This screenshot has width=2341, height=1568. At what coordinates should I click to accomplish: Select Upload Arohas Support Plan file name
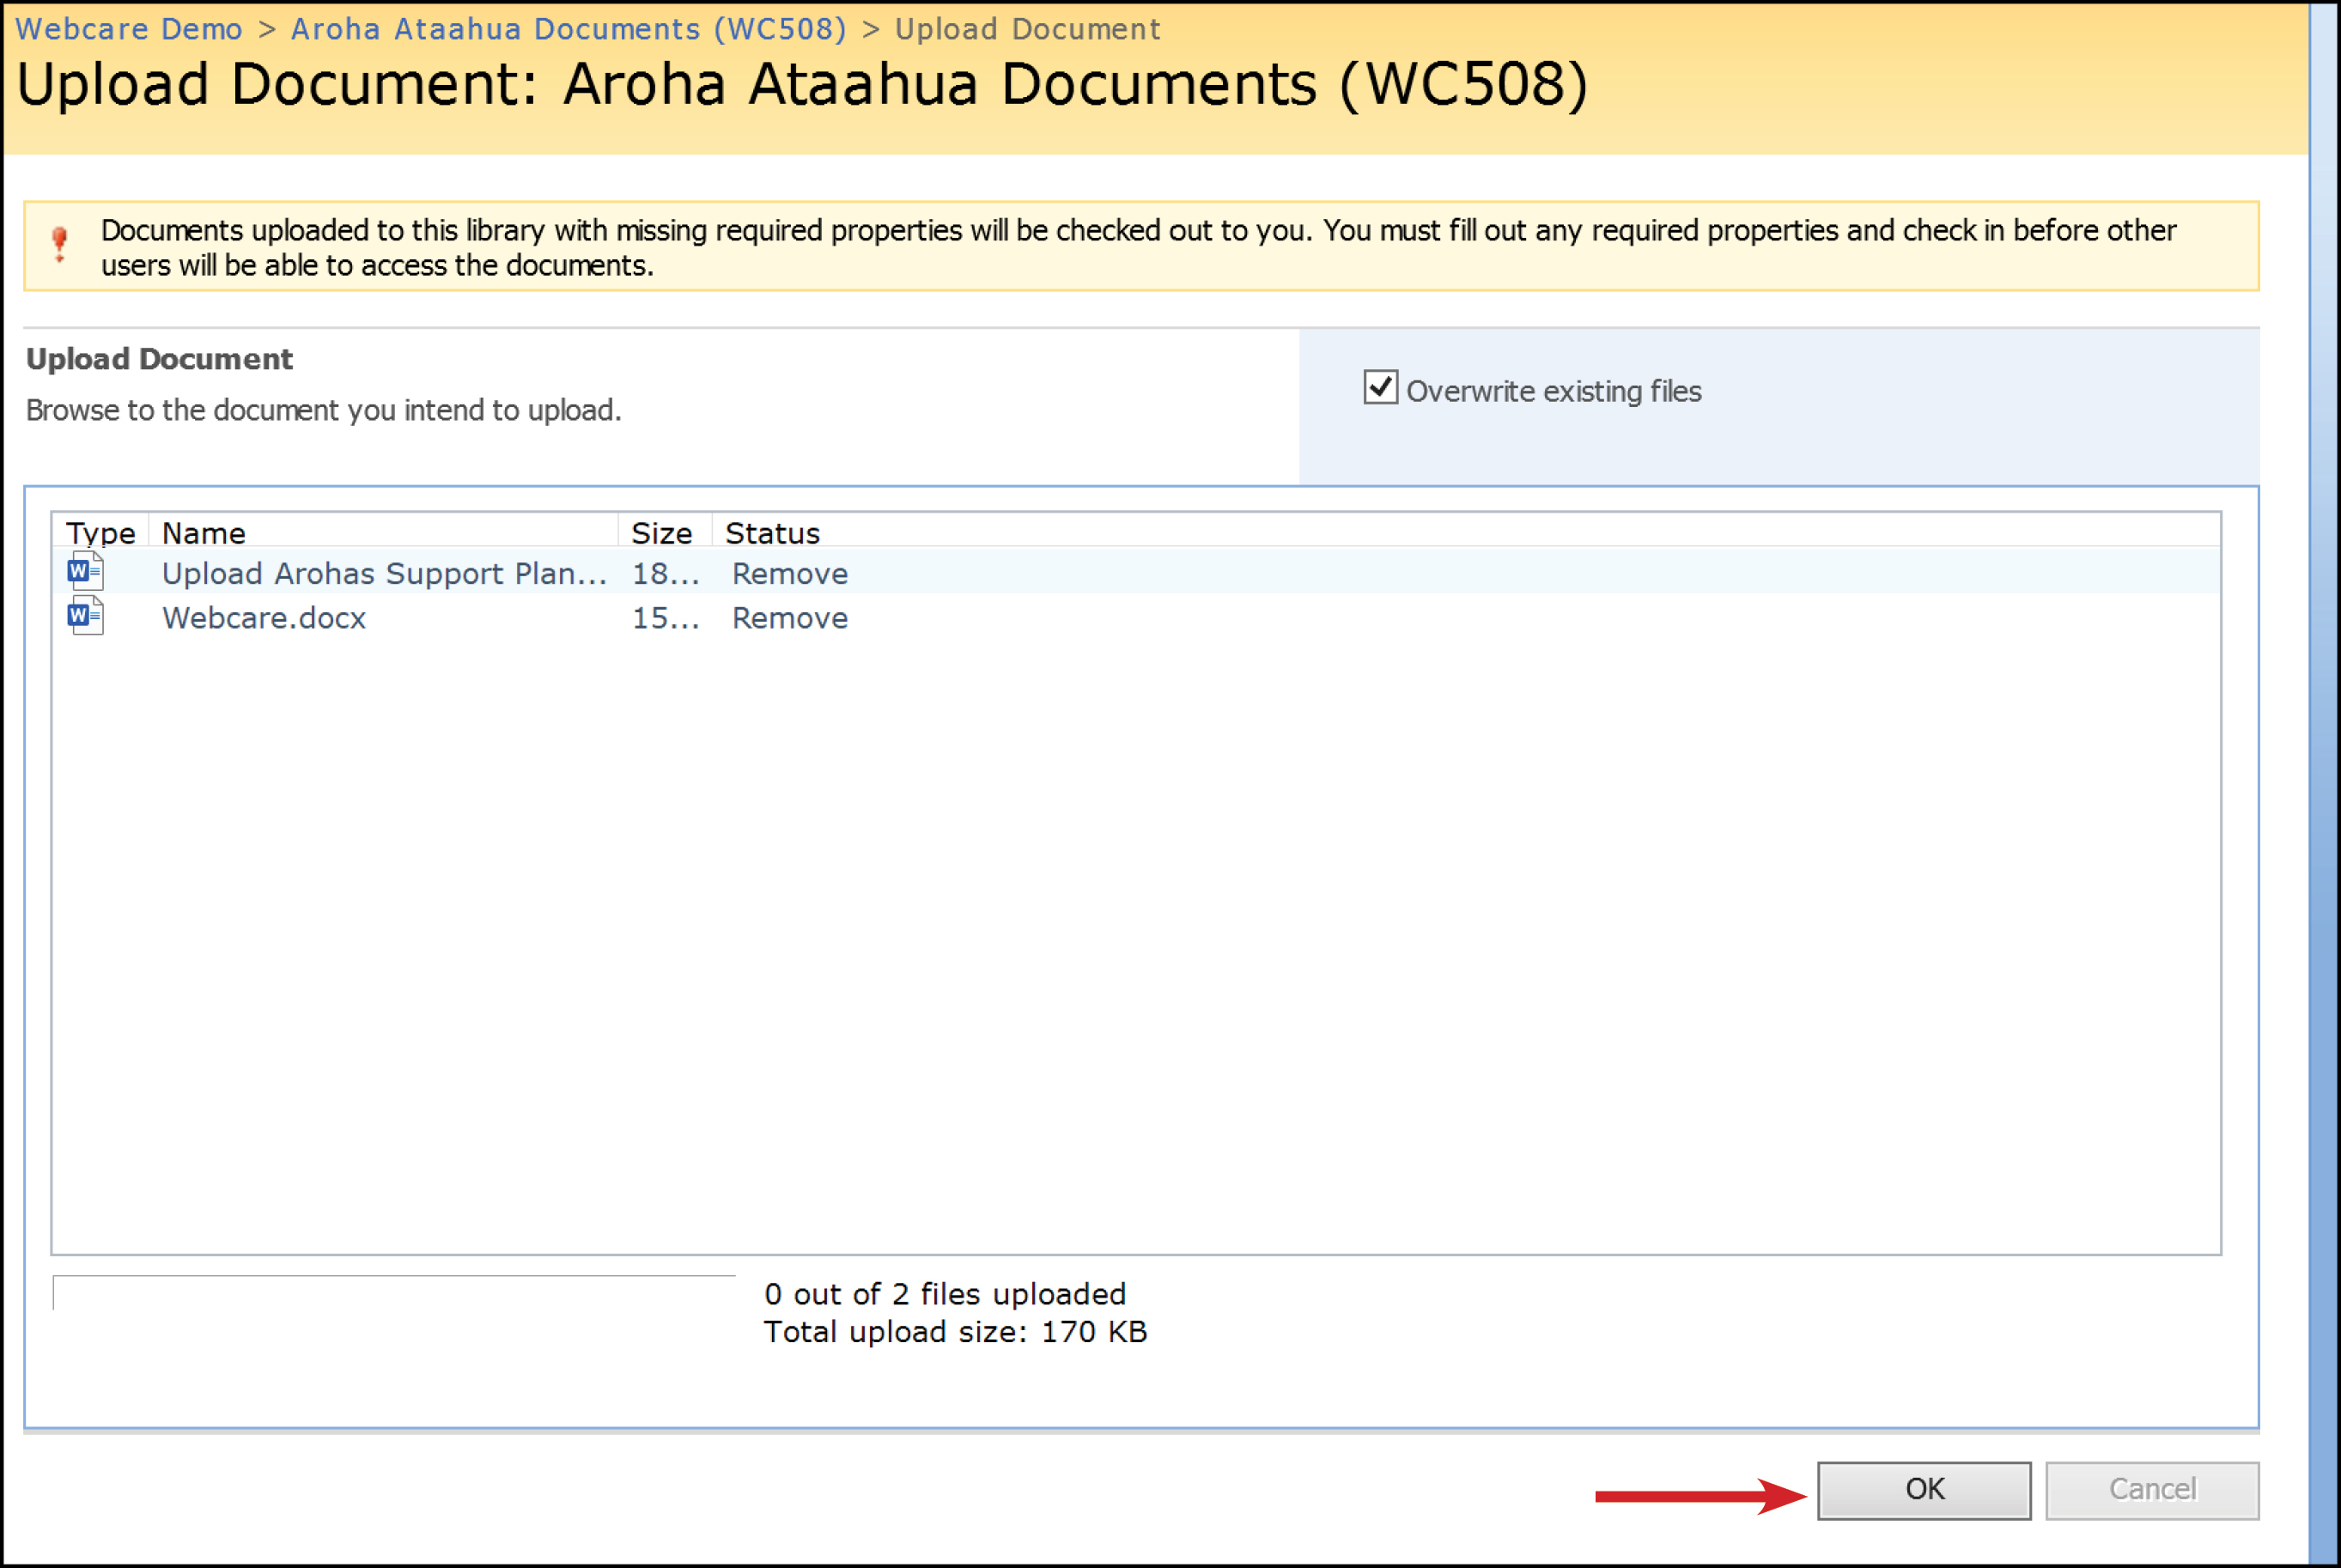coord(385,574)
